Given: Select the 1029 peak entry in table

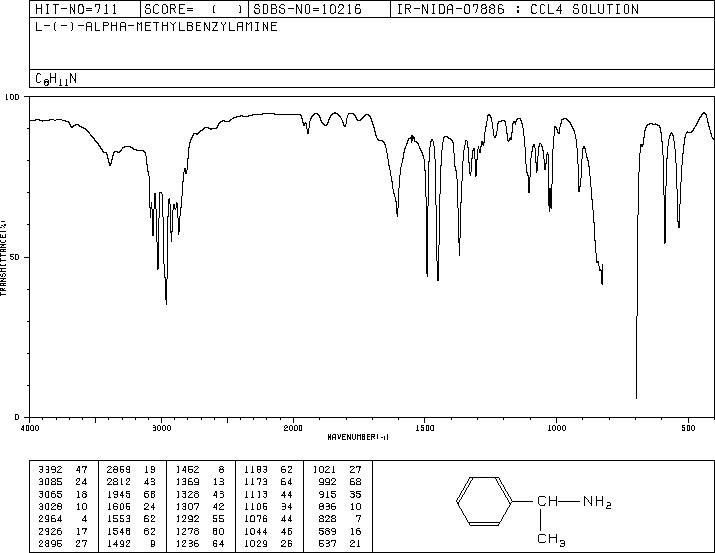Looking at the screenshot, I should pos(269,544).
